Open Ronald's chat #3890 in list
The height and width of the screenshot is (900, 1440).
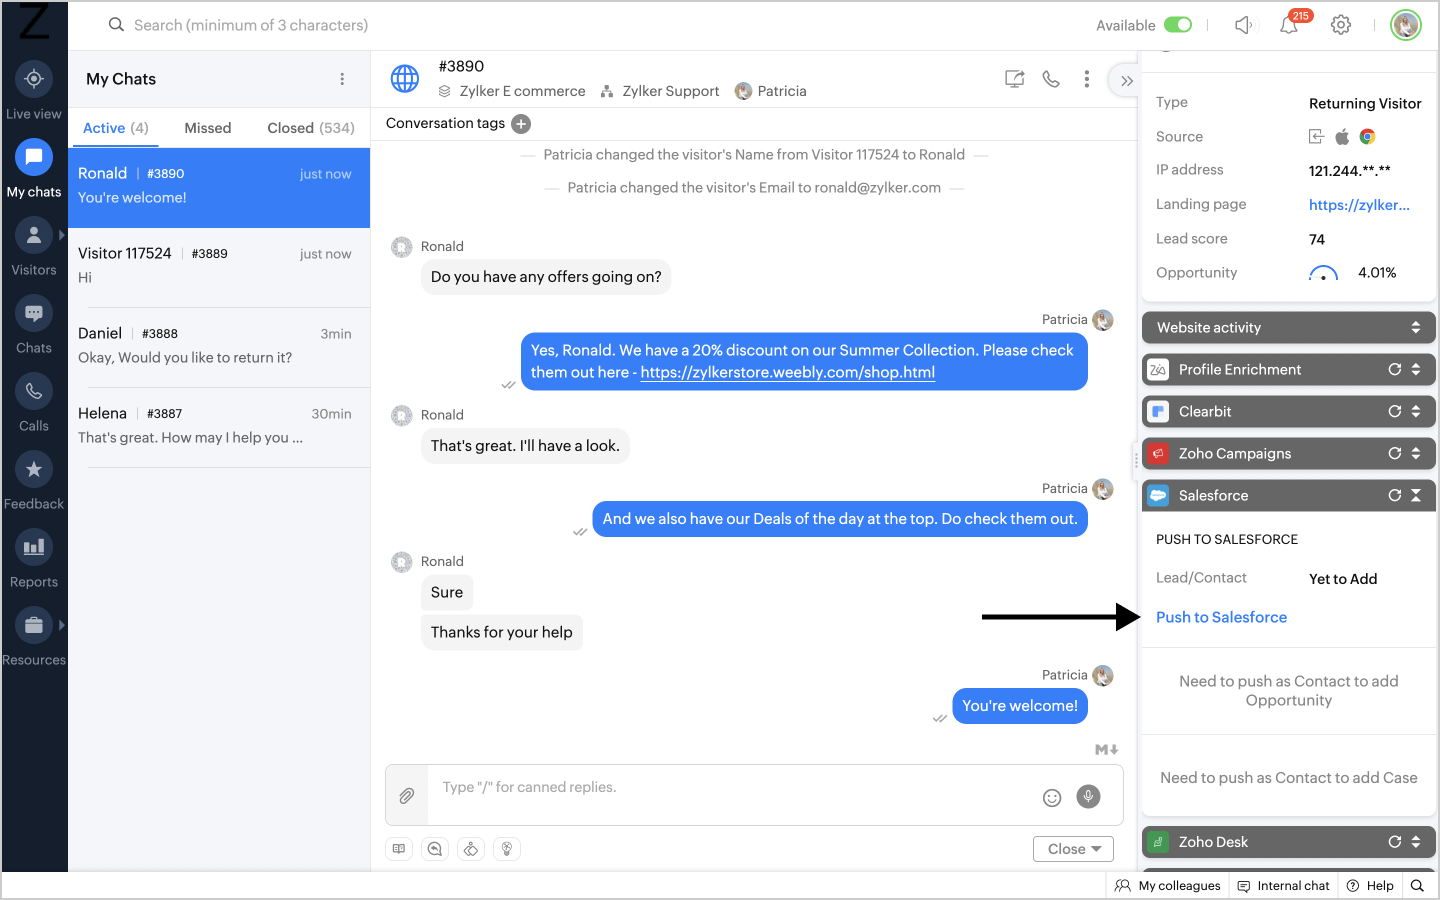219,188
